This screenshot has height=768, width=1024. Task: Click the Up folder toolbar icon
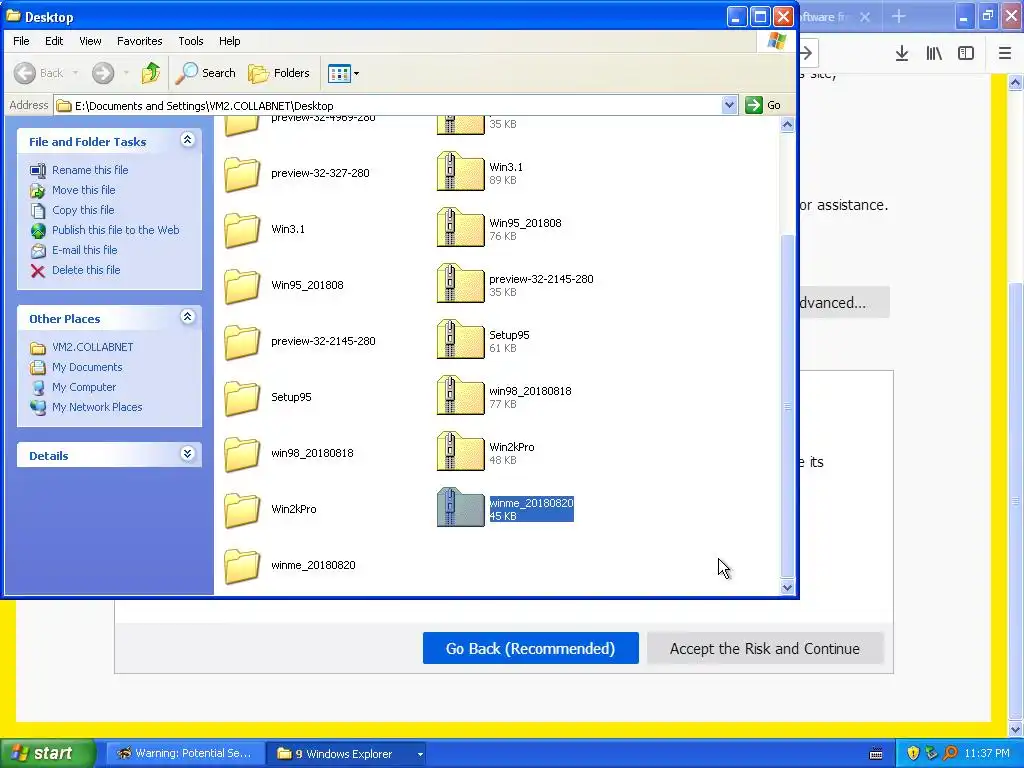(x=151, y=73)
